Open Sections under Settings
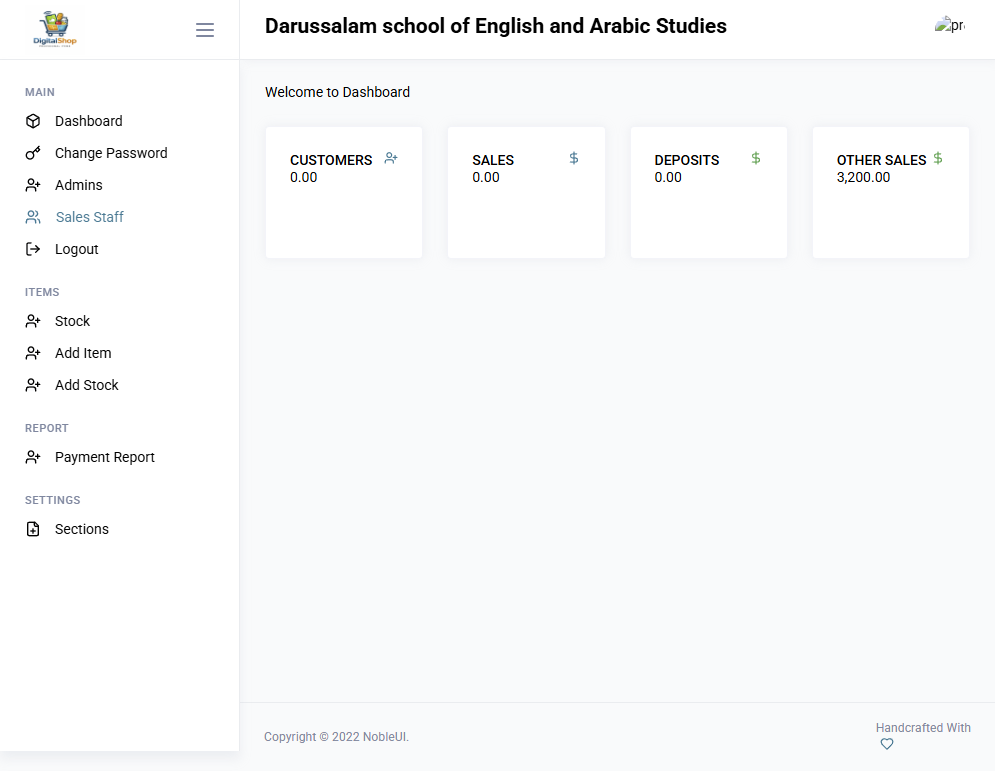 coord(82,529)
